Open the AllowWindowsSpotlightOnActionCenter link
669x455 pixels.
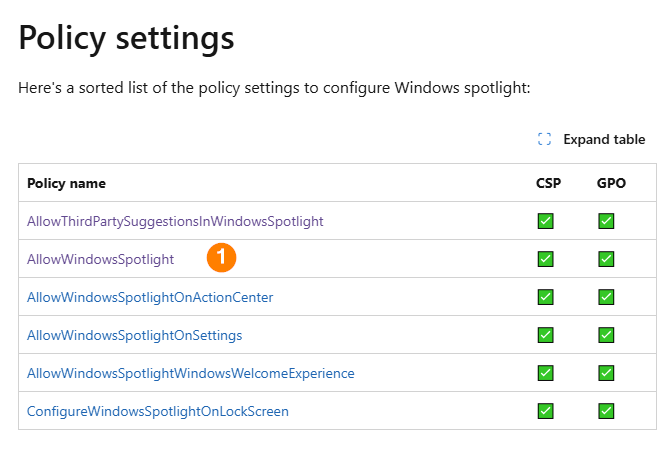click(150, 297)
